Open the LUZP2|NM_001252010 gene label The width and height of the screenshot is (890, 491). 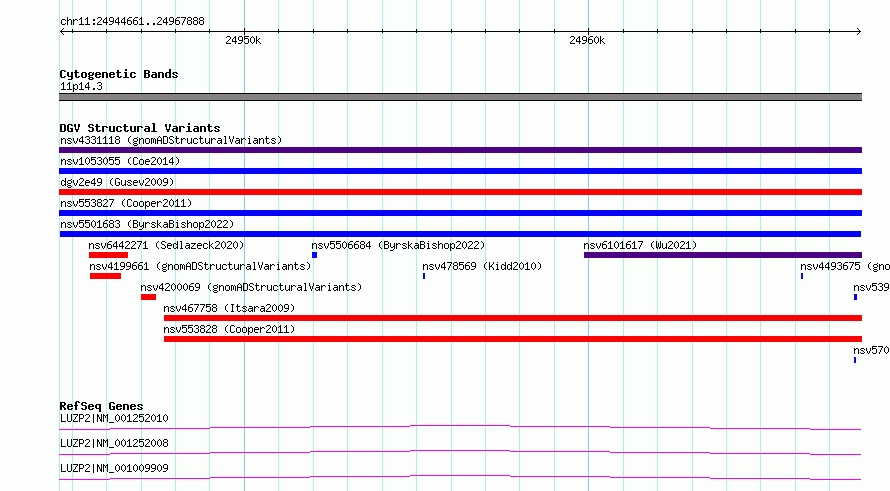114,418
